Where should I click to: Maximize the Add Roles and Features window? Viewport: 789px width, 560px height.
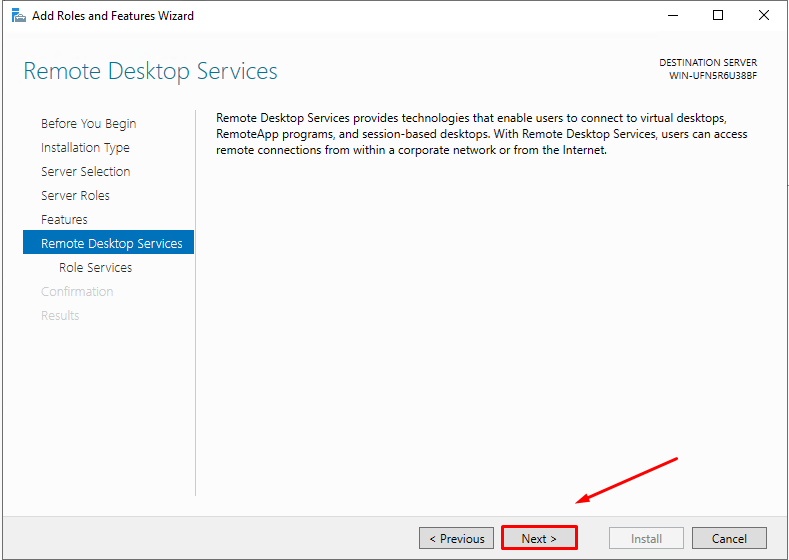click(718, 16)
